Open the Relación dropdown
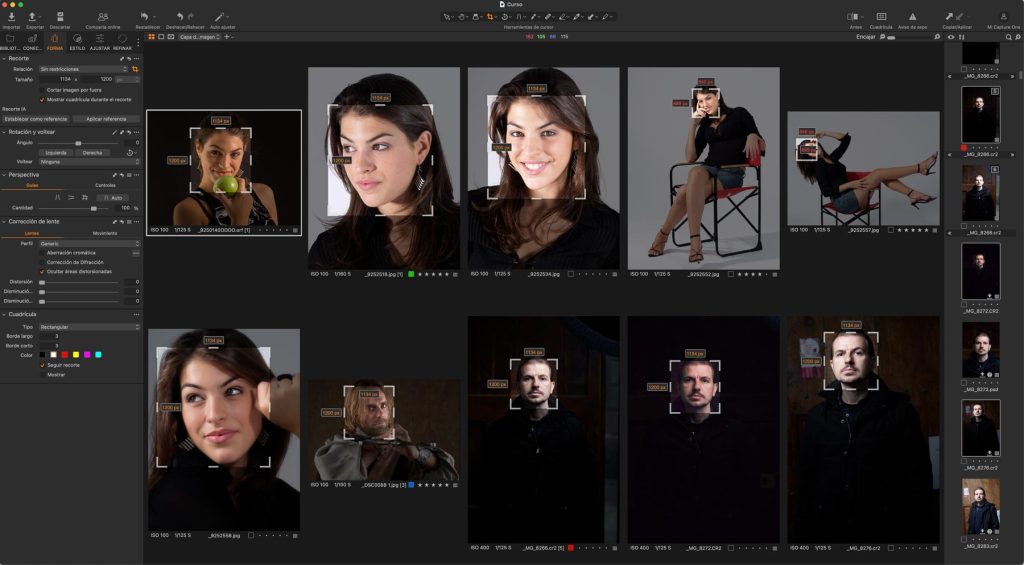 click(x=83, y=69)
